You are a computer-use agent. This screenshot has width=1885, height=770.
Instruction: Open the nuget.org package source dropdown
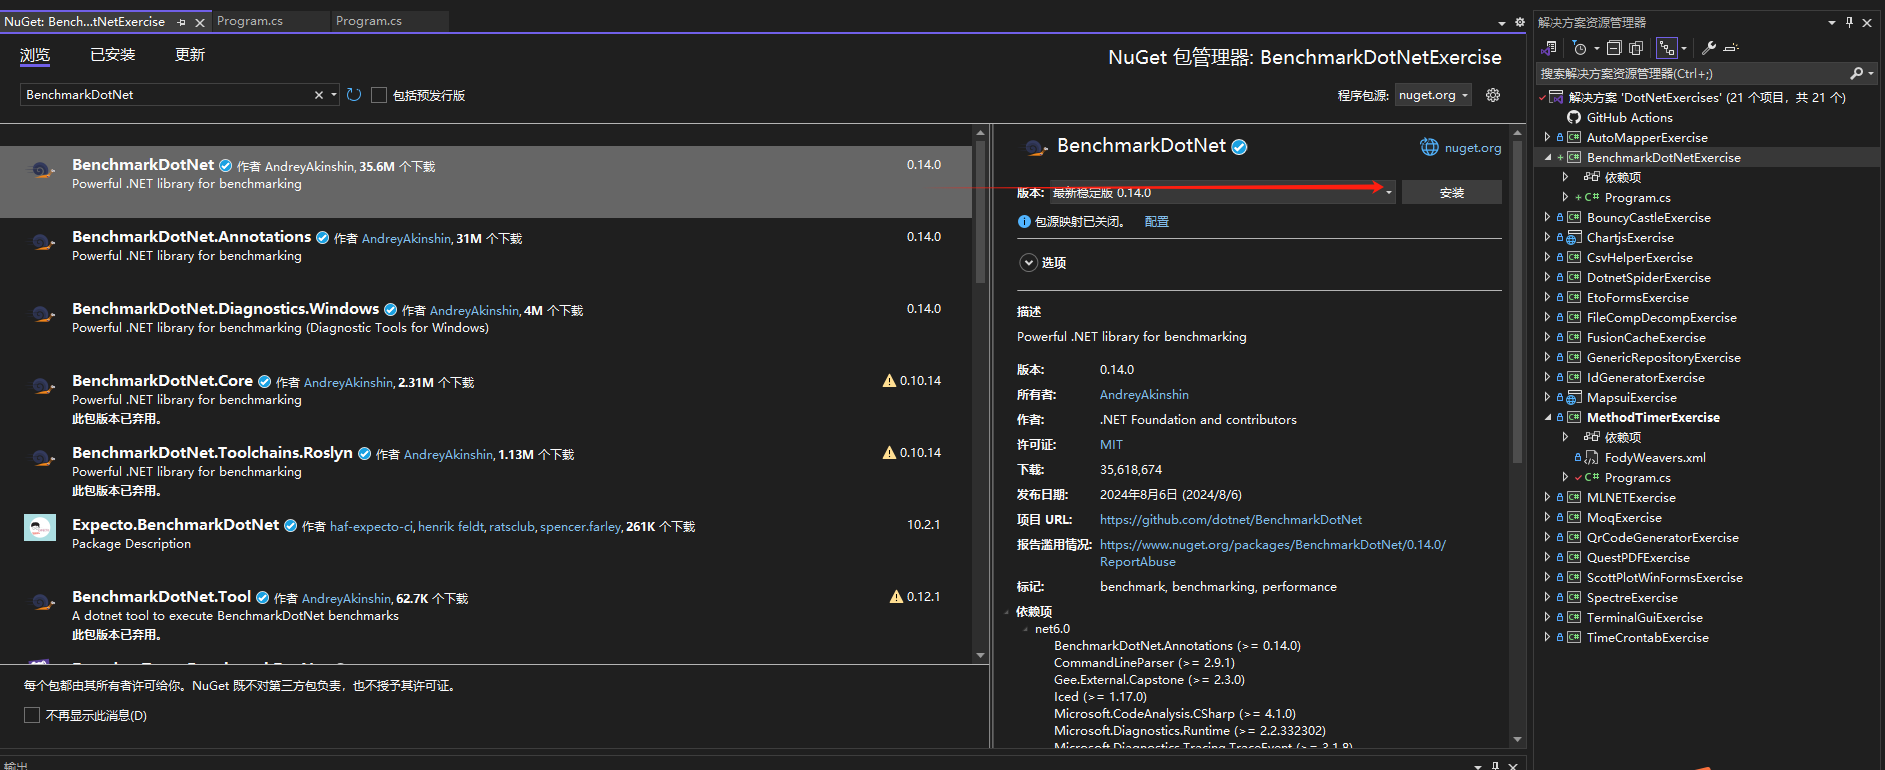pyautogui.click(x=1433, y=95)
